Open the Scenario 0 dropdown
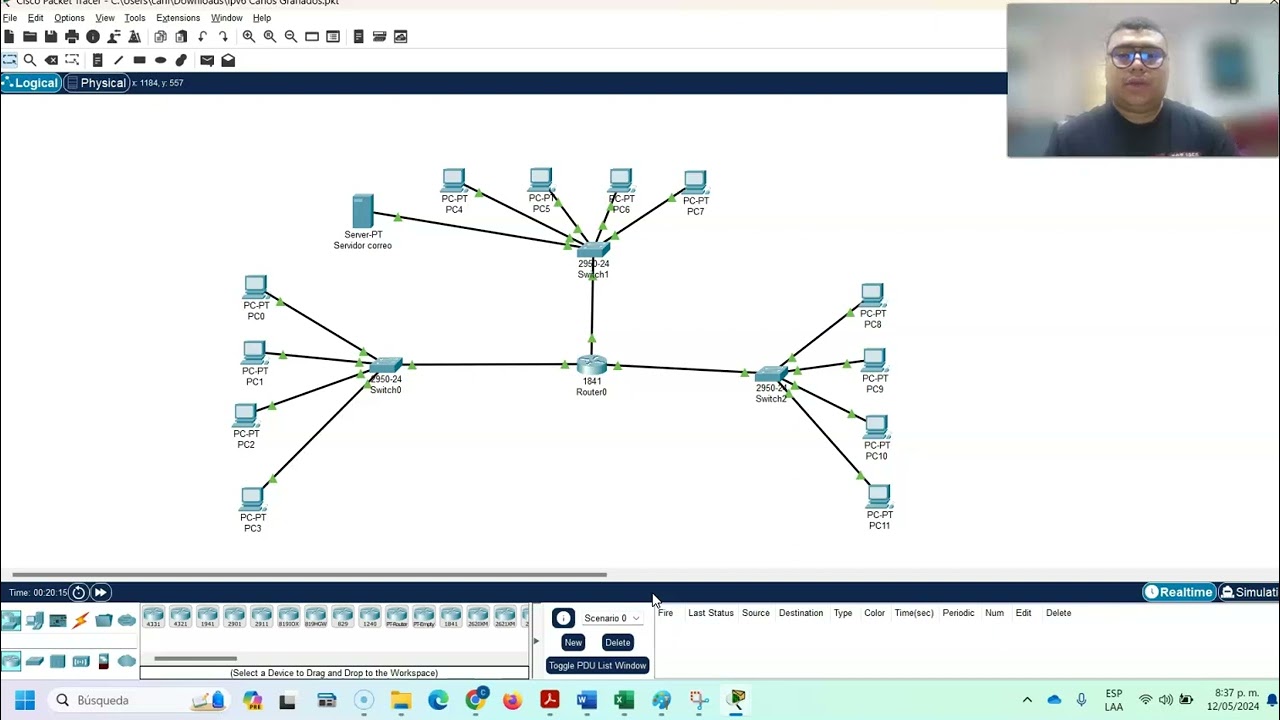This screenshot has width=1280, height=720. click(x=612, y=619)
